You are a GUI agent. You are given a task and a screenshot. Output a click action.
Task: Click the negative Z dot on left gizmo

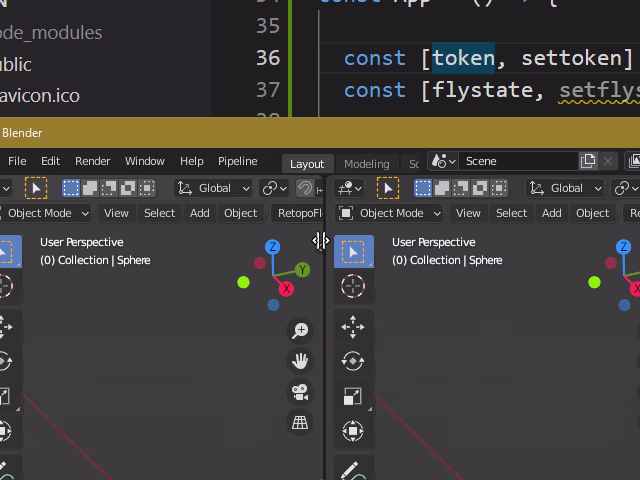click(x=273, y=305)
